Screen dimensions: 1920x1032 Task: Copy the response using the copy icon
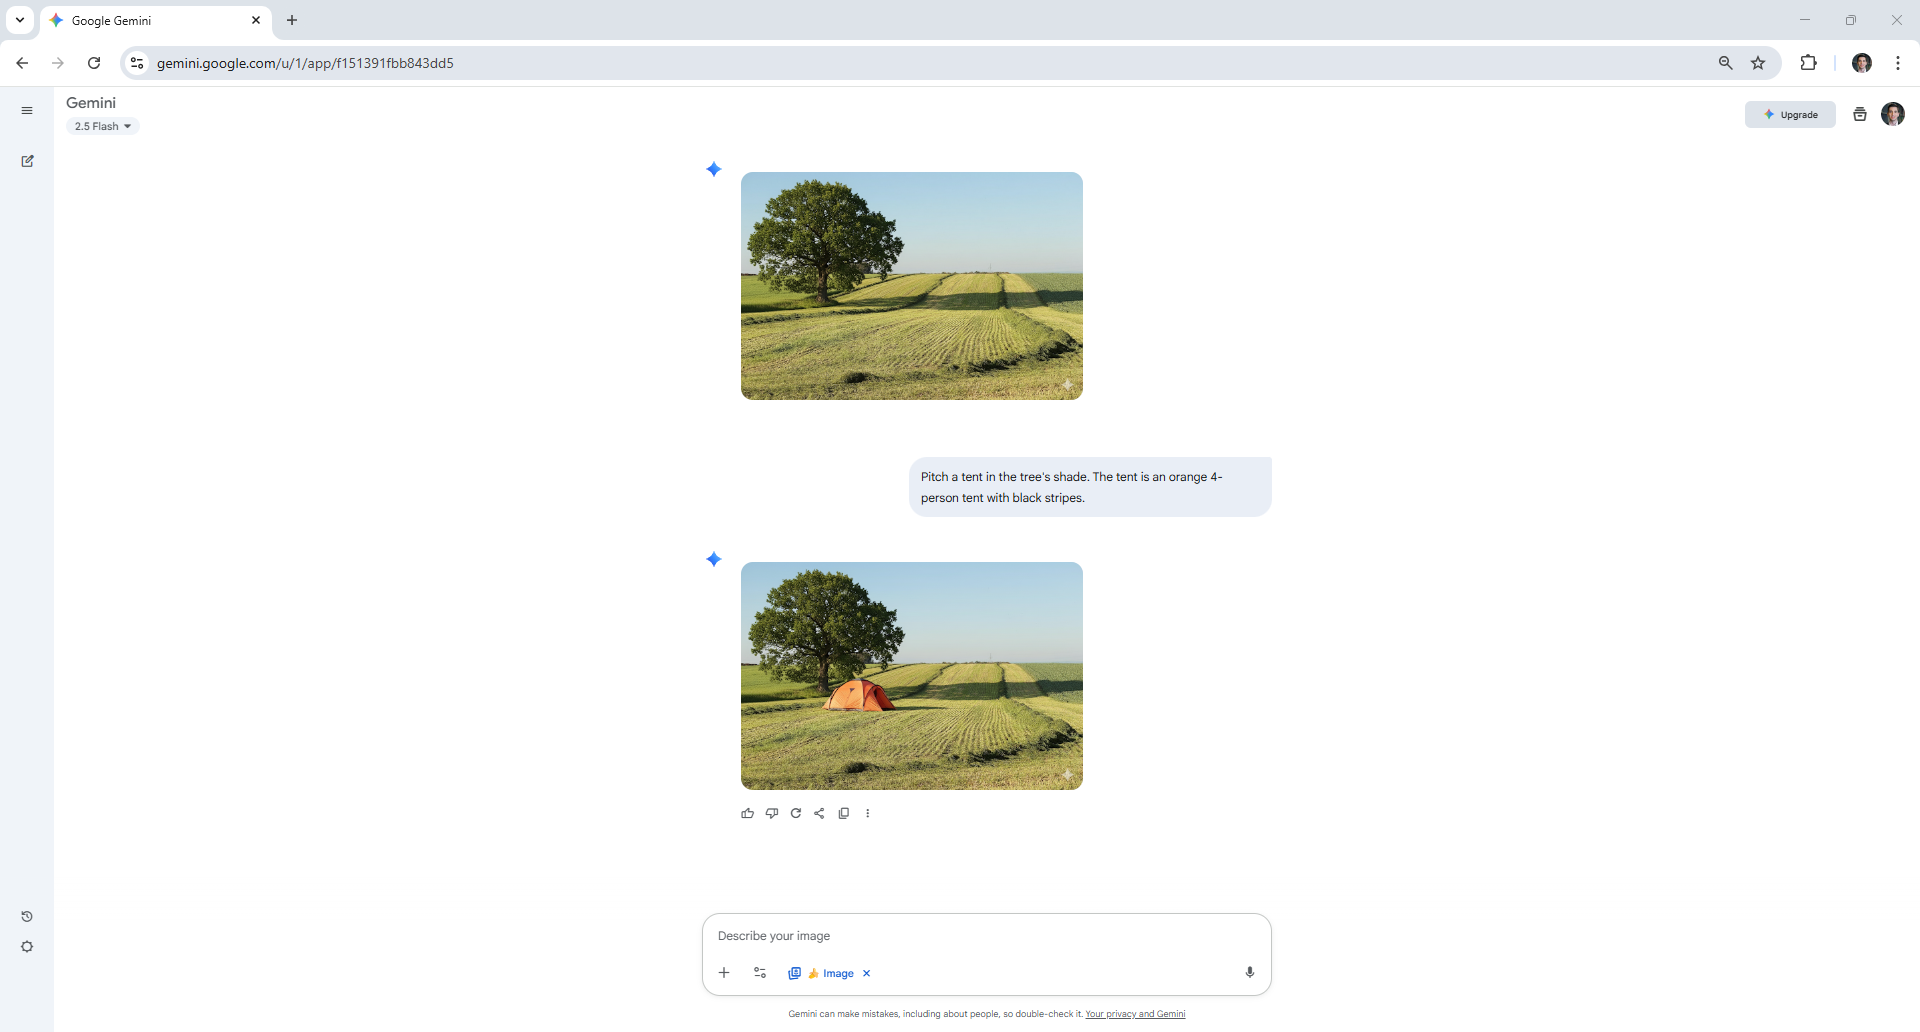843,813
